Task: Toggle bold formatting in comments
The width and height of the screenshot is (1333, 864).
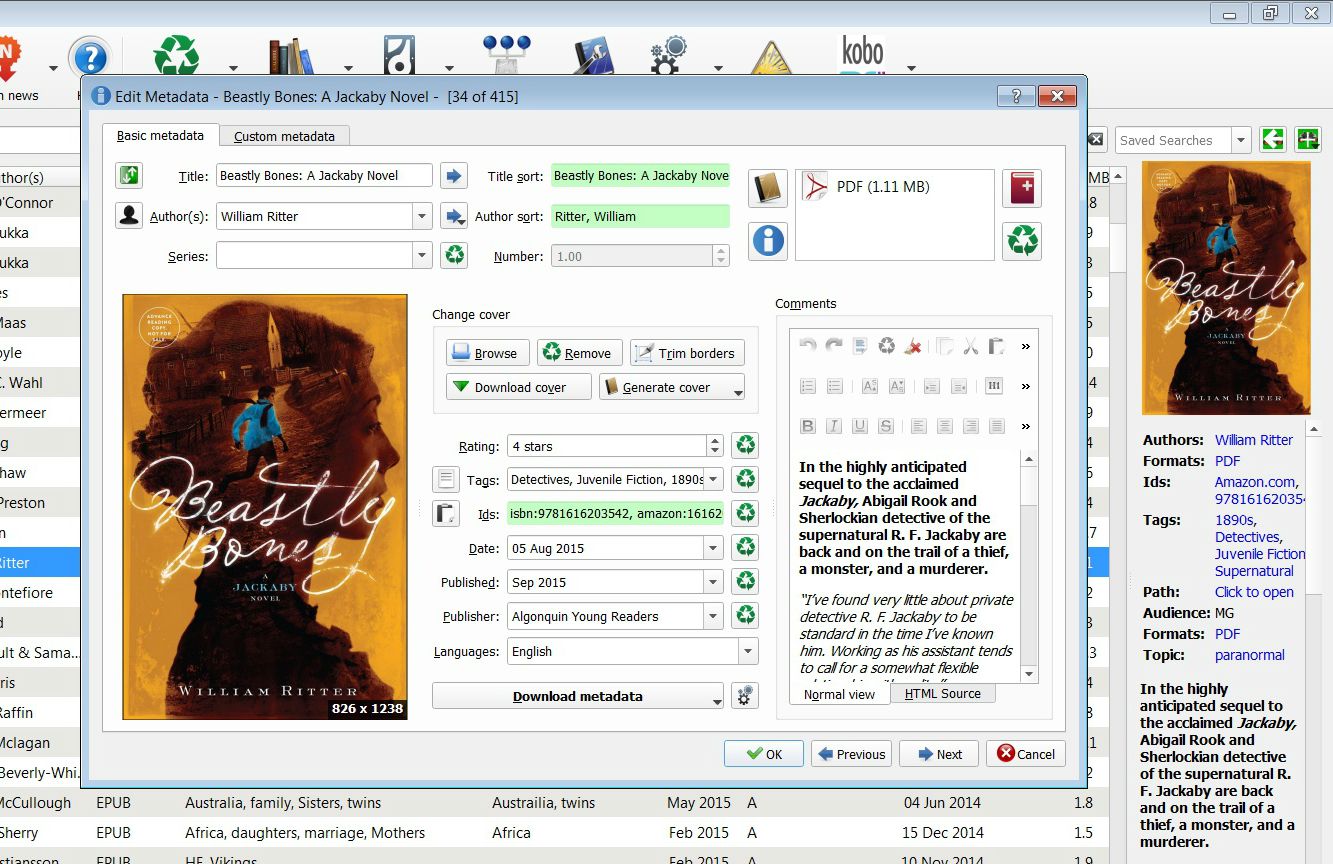Action: click(x=807, y=425)
